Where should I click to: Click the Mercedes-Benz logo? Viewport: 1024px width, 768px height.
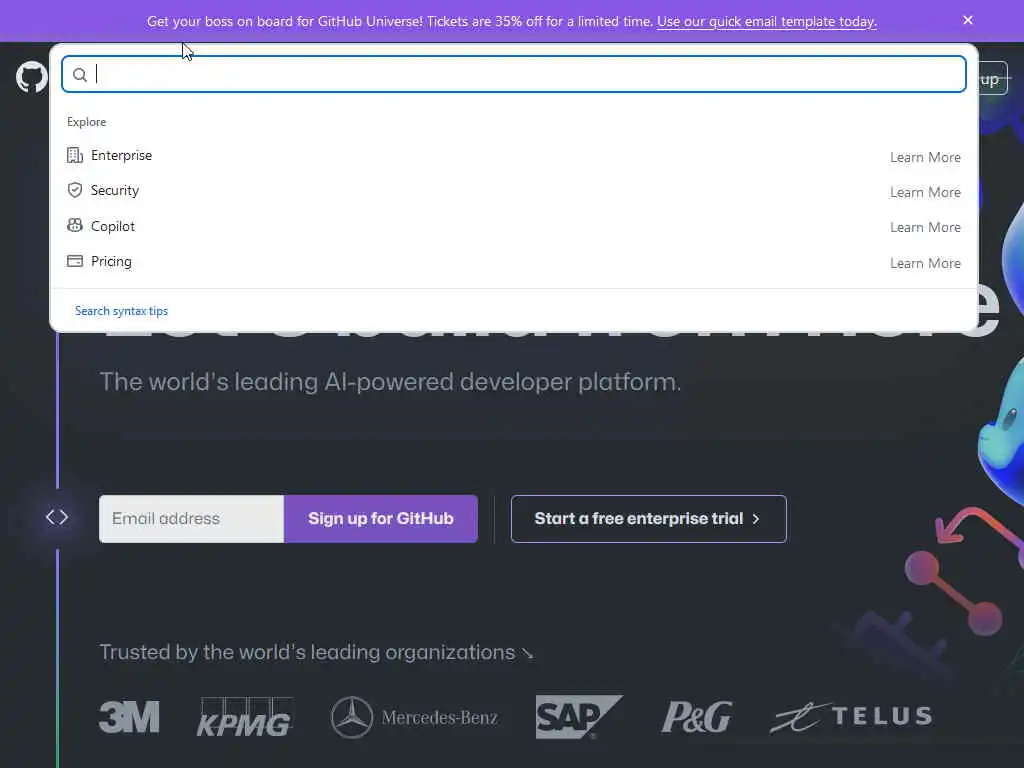(x=414, y=717)
